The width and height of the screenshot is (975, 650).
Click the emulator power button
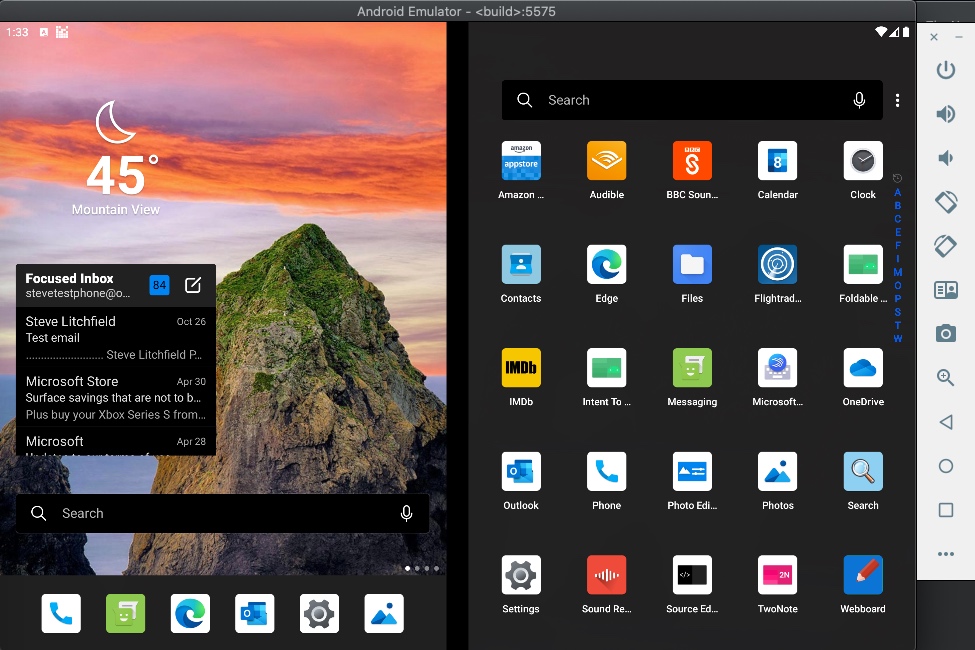point(946,69)
